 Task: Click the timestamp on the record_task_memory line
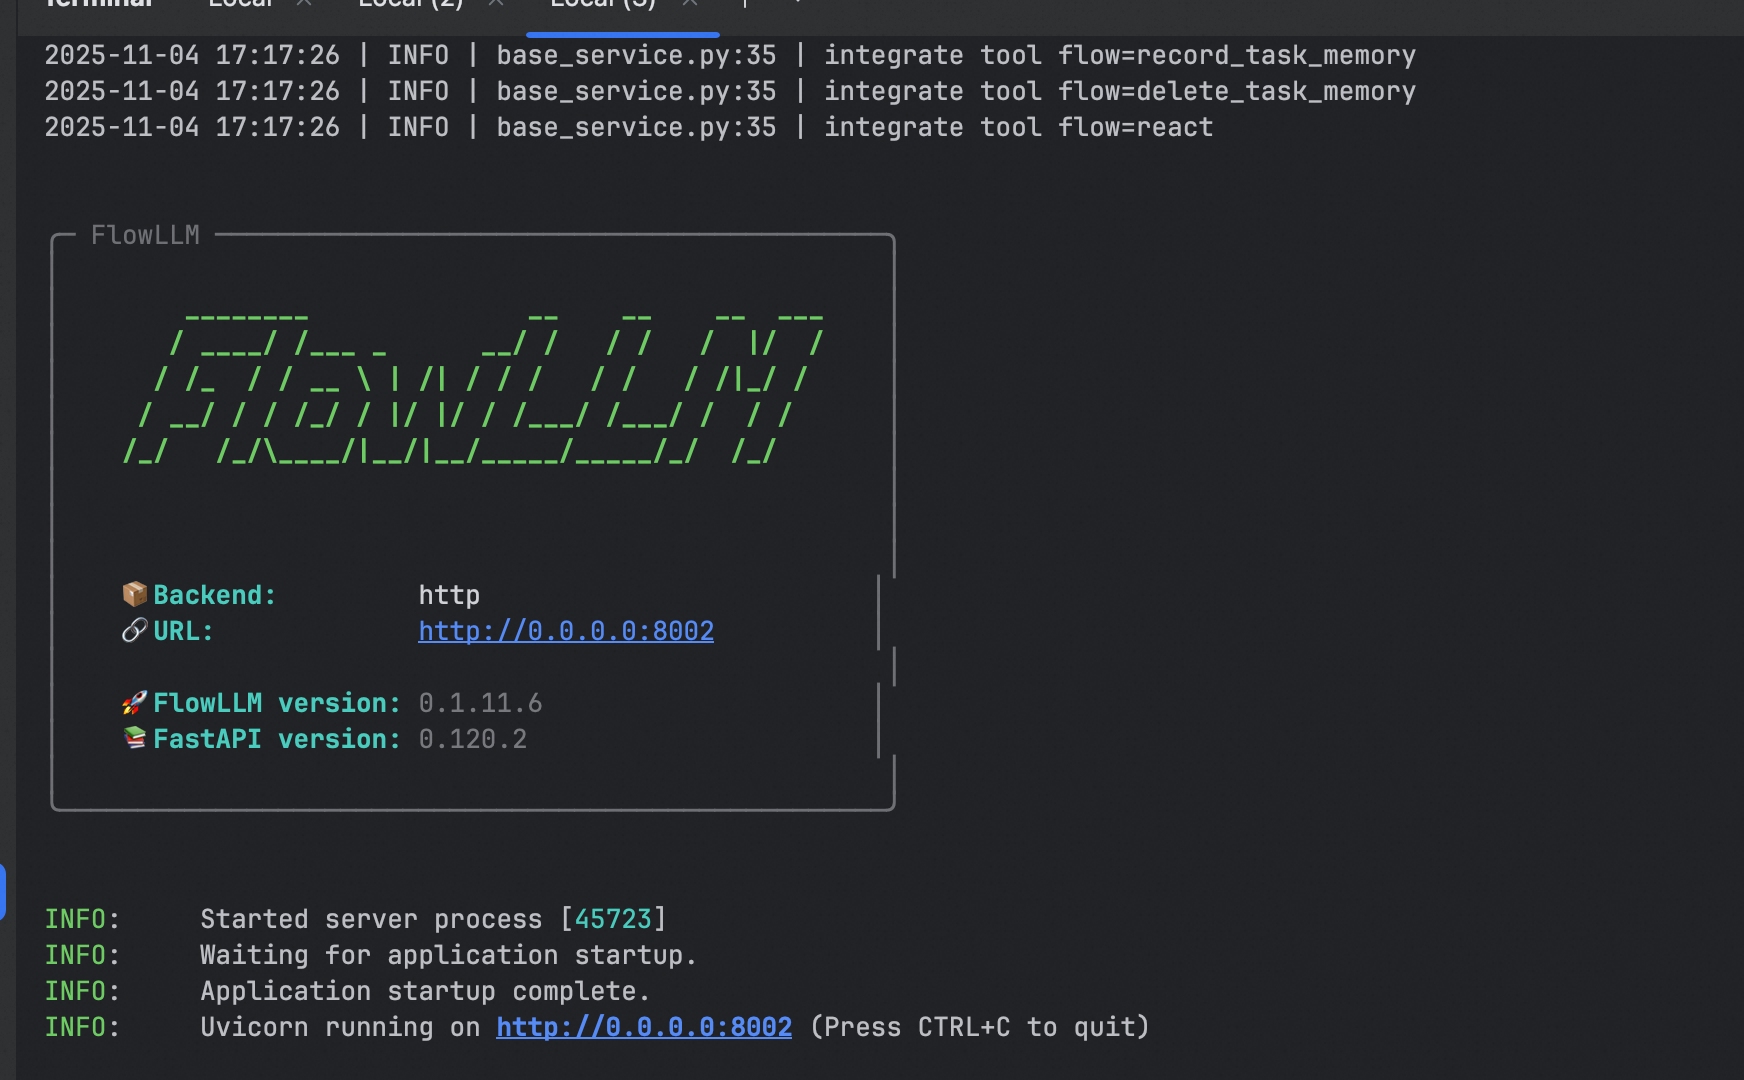(192, 55)
